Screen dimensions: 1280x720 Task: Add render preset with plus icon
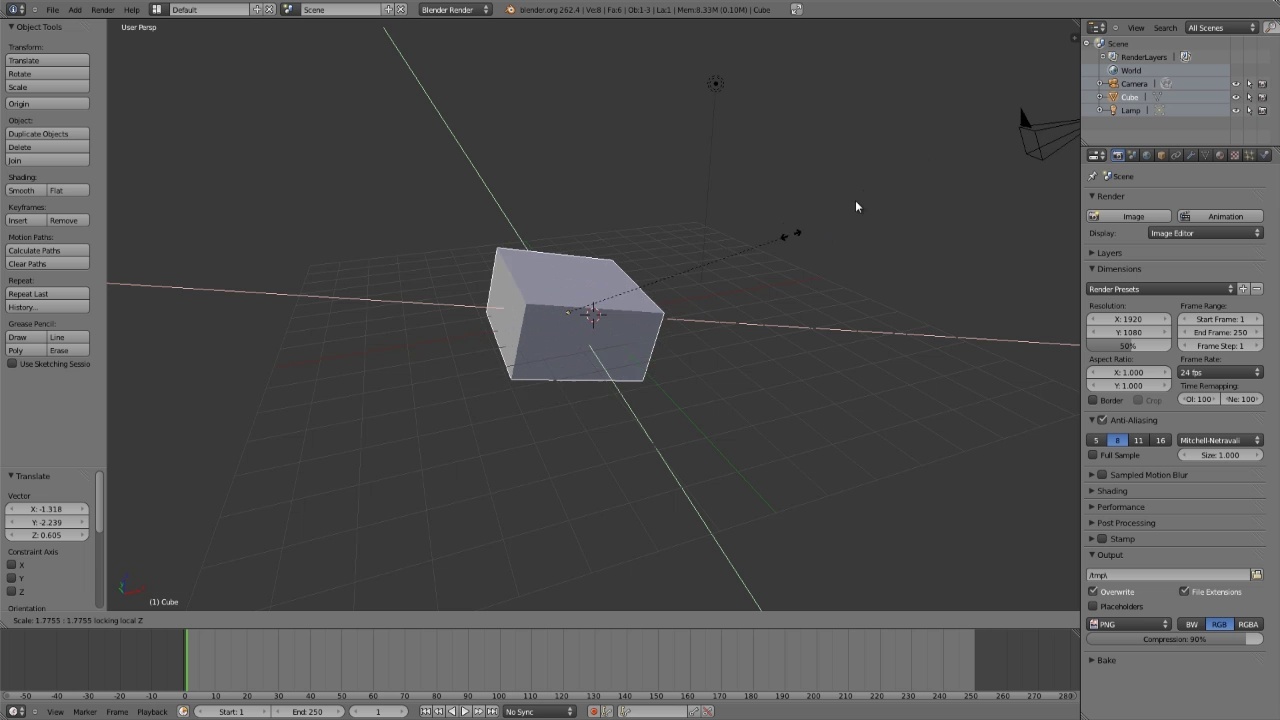tap(1243, 289)
